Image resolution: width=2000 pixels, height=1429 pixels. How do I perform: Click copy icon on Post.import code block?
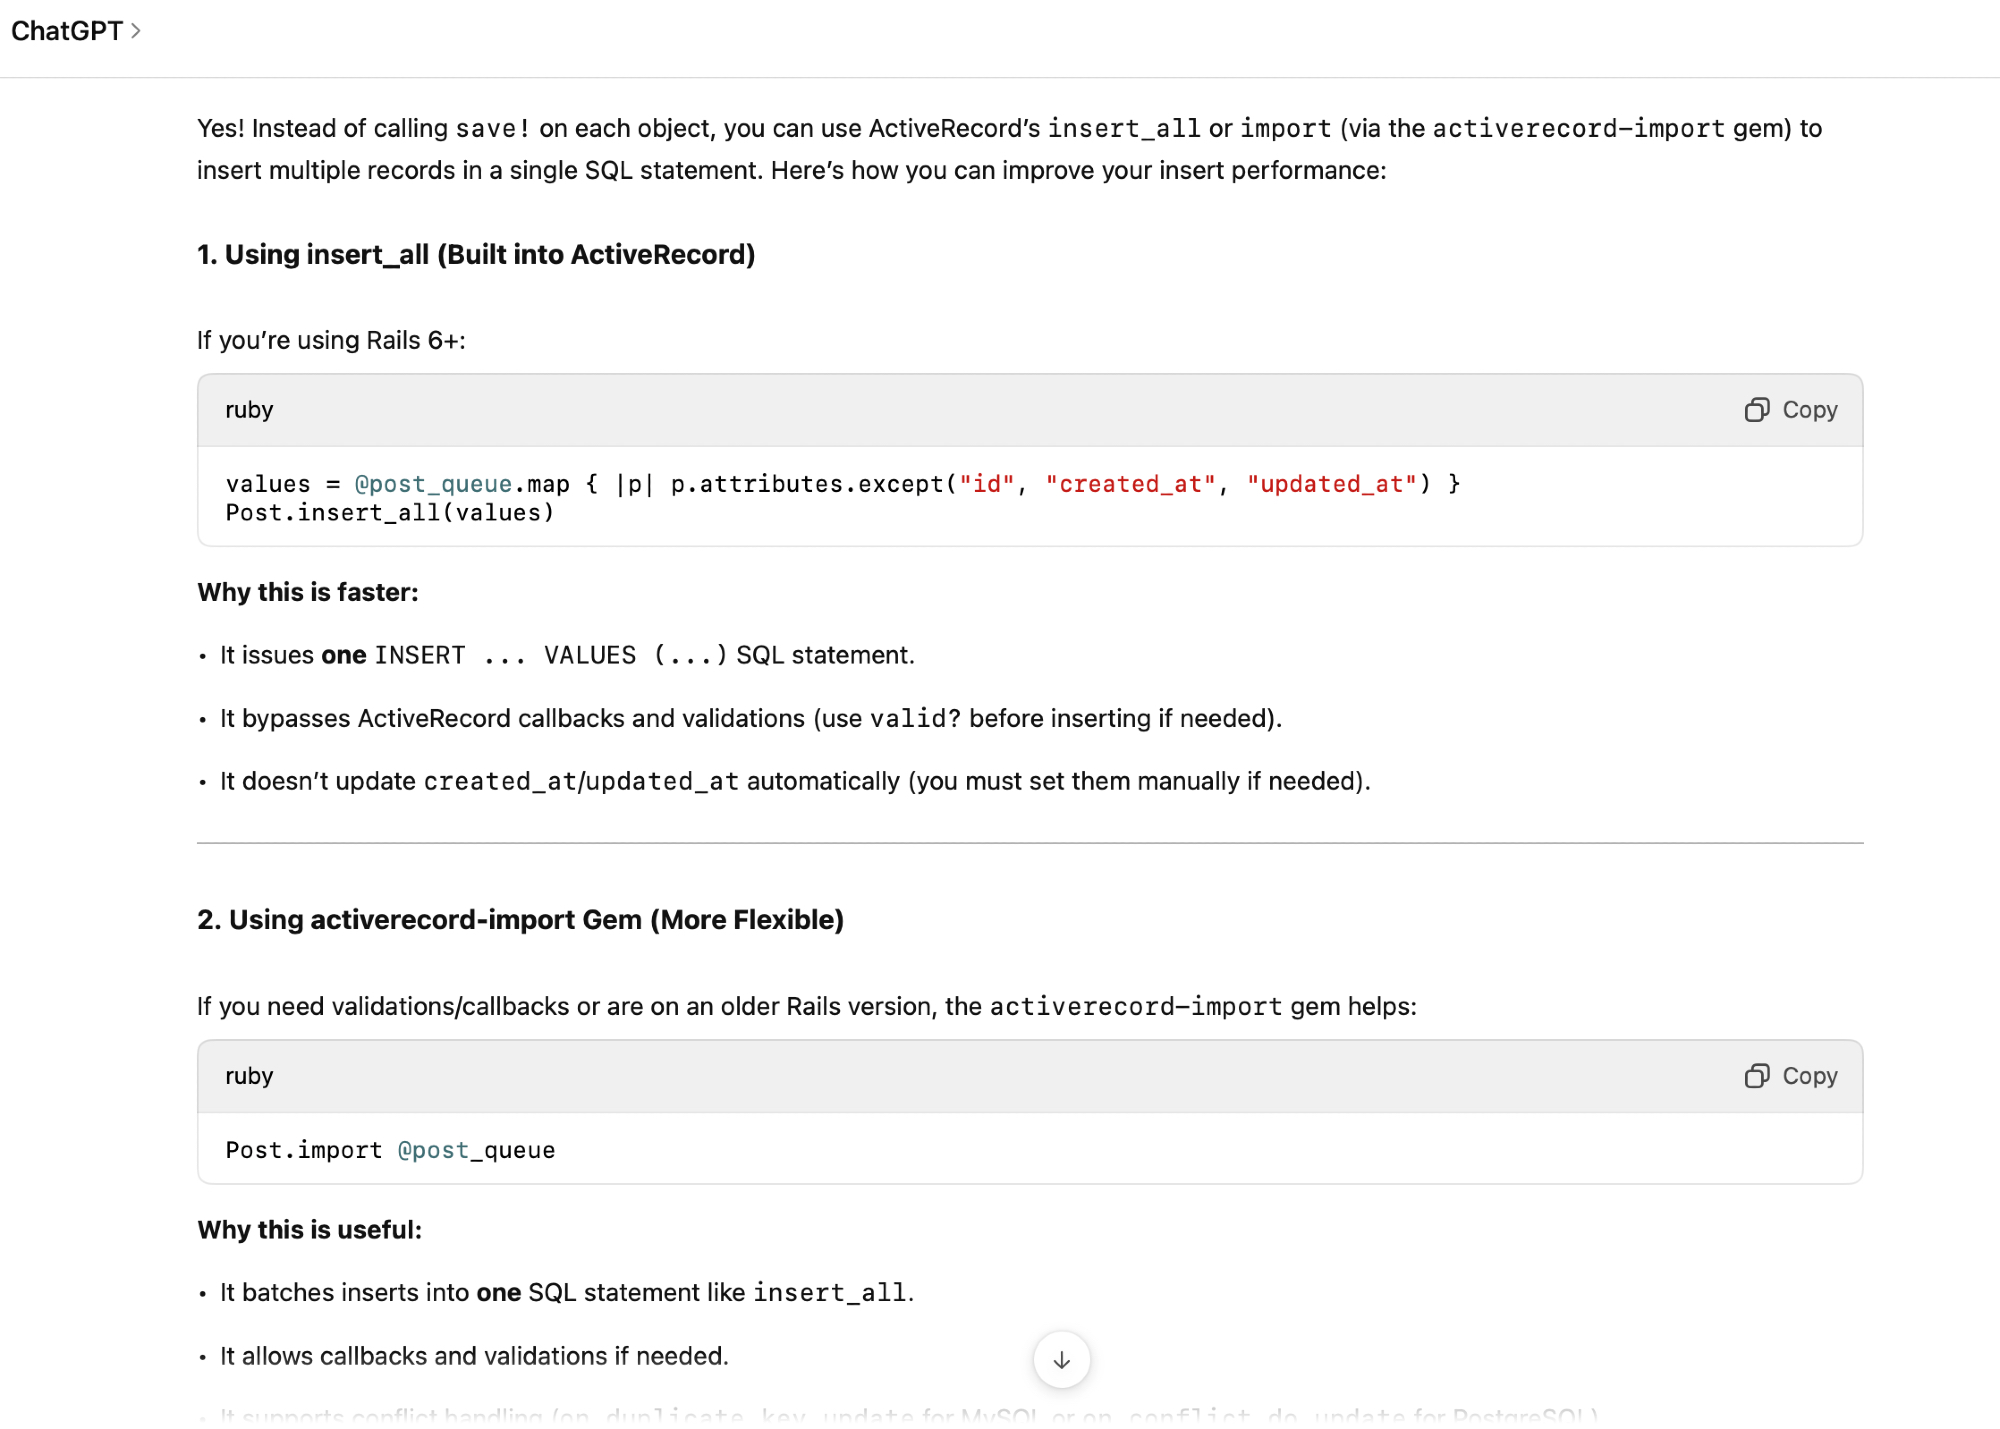coord(1757,1076)
